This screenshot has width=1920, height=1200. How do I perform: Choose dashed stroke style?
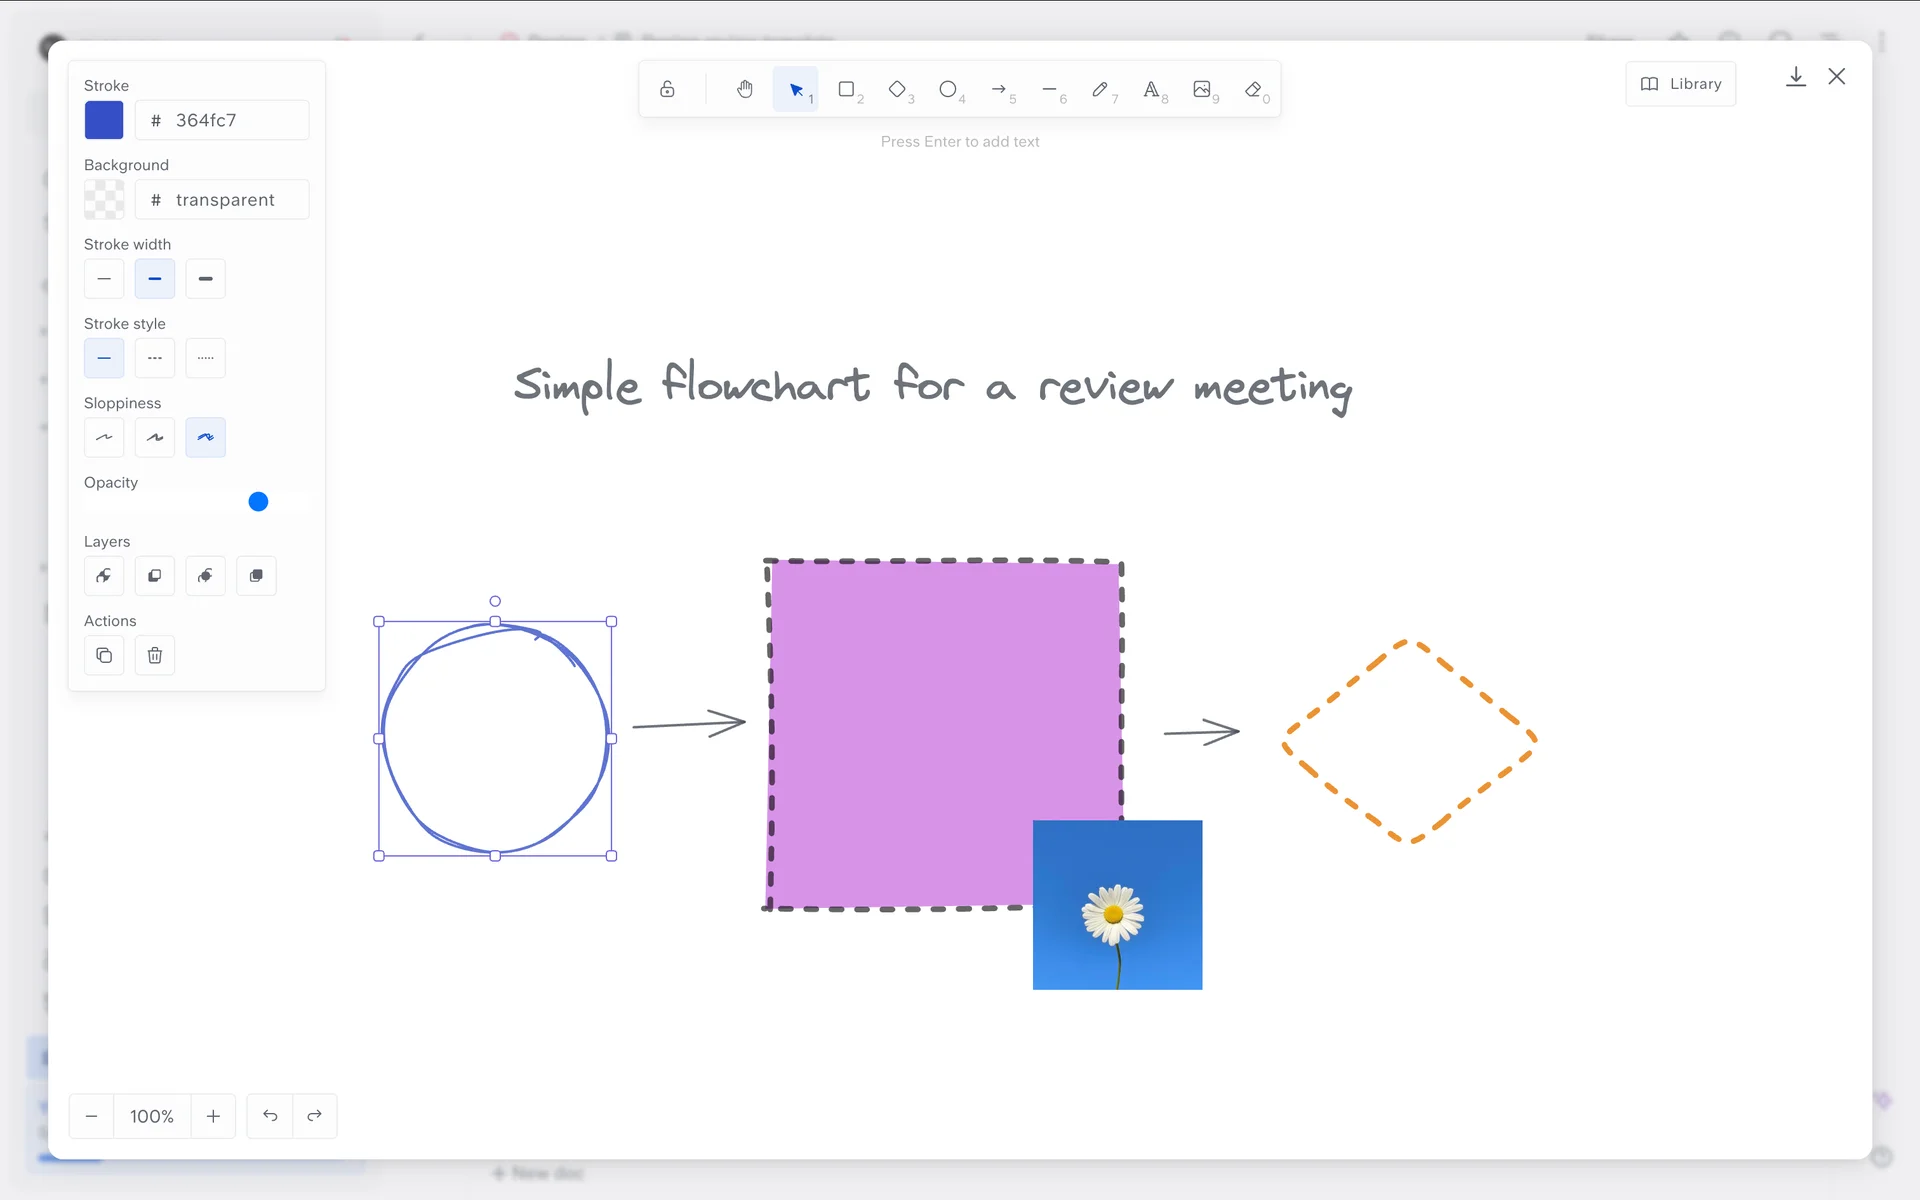click(x=155, y=358)
